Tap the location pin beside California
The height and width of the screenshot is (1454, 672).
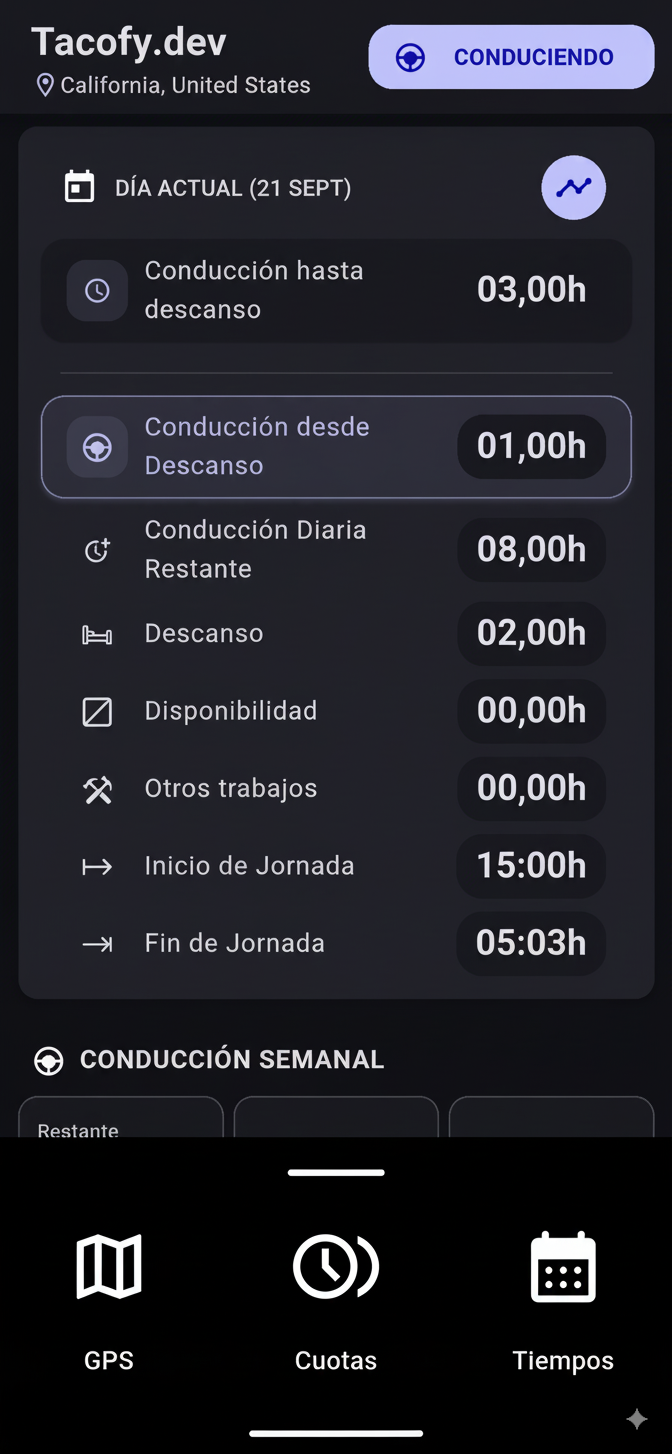pos(44,85)
